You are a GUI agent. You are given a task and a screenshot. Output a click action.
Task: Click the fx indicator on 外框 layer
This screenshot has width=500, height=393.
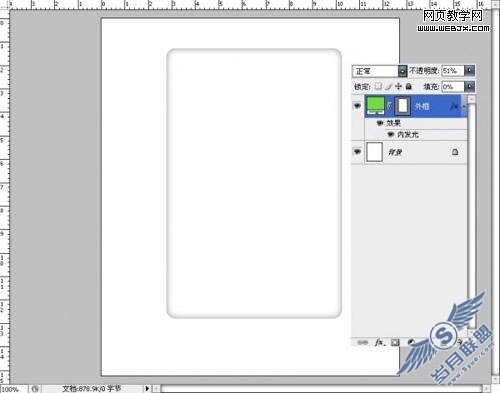(453, 106)
